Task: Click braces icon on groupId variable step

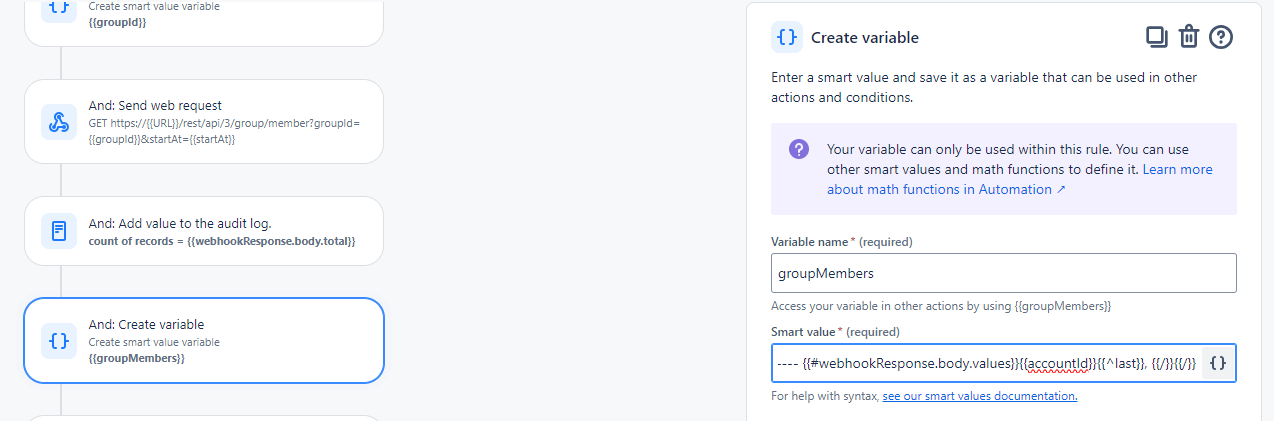Action: tap(59, 10)
